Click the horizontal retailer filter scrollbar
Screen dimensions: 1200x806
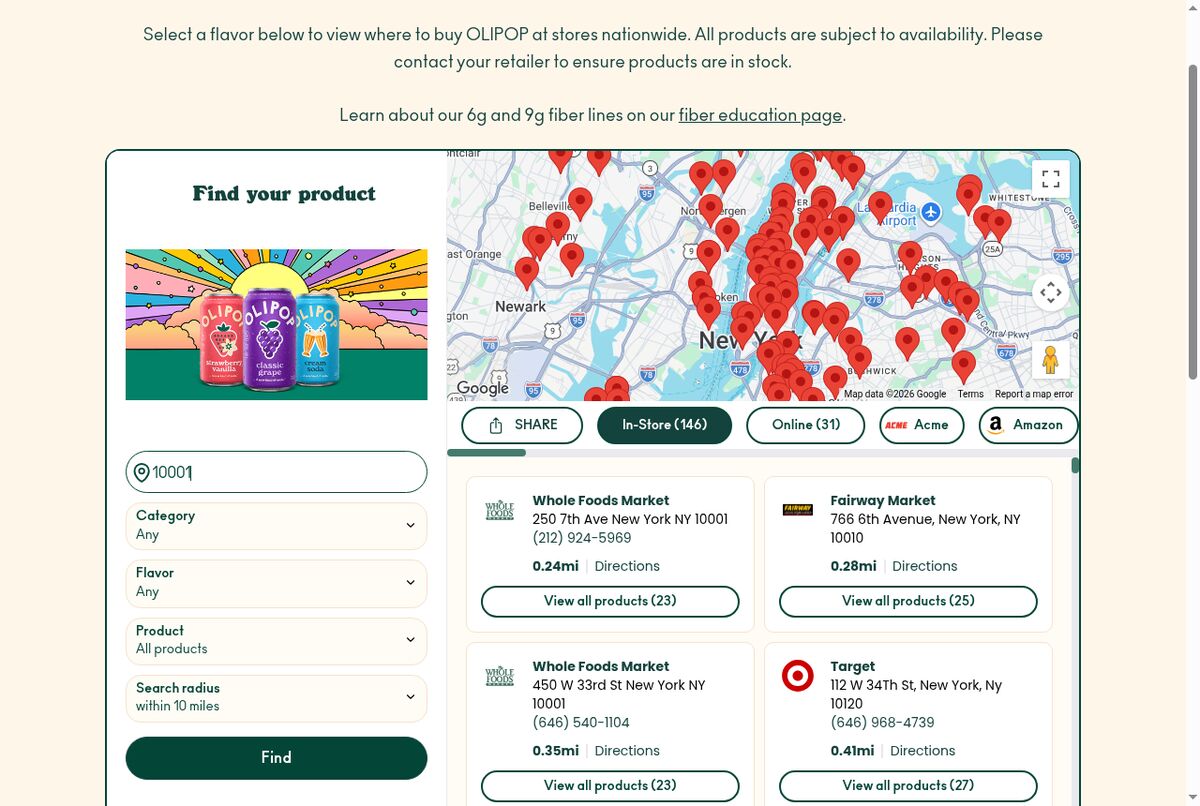pos(487,453)
